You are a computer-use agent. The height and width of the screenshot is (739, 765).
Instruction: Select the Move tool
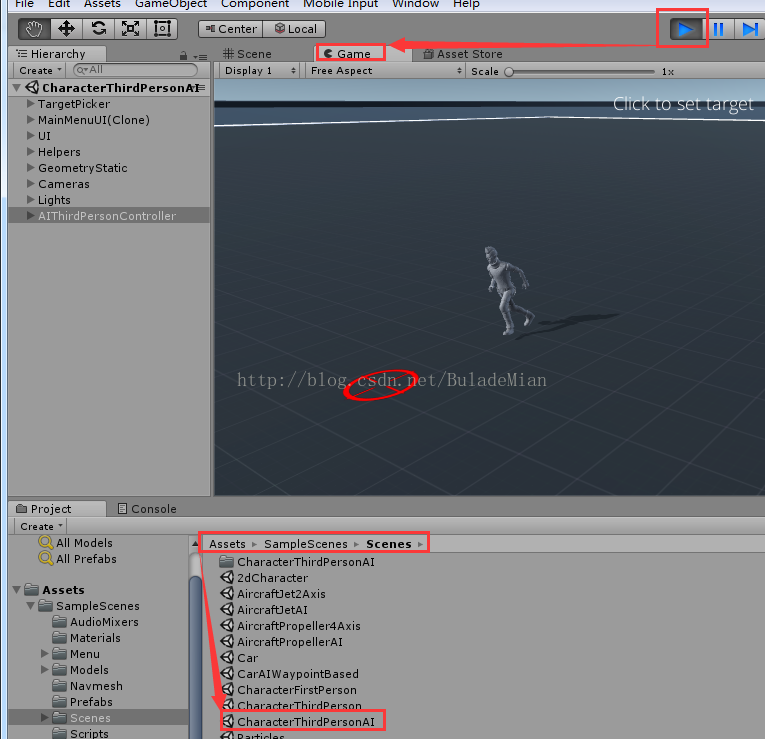pos(66,29)
